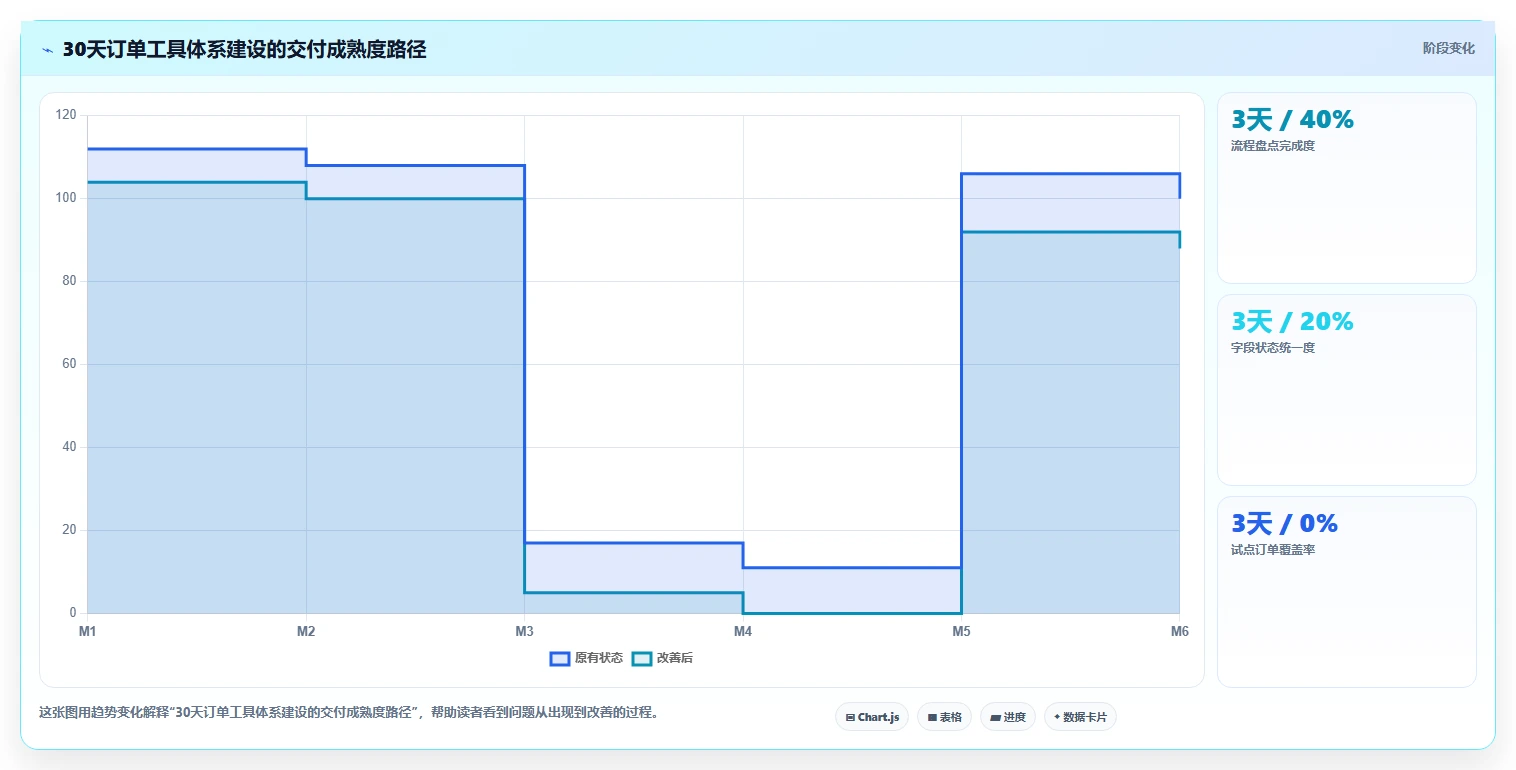This screenshot has width=1516, height=770.
Task: Click the icon inside the 表格 tag
Action: pyautogui.click(x=932, y=718)
